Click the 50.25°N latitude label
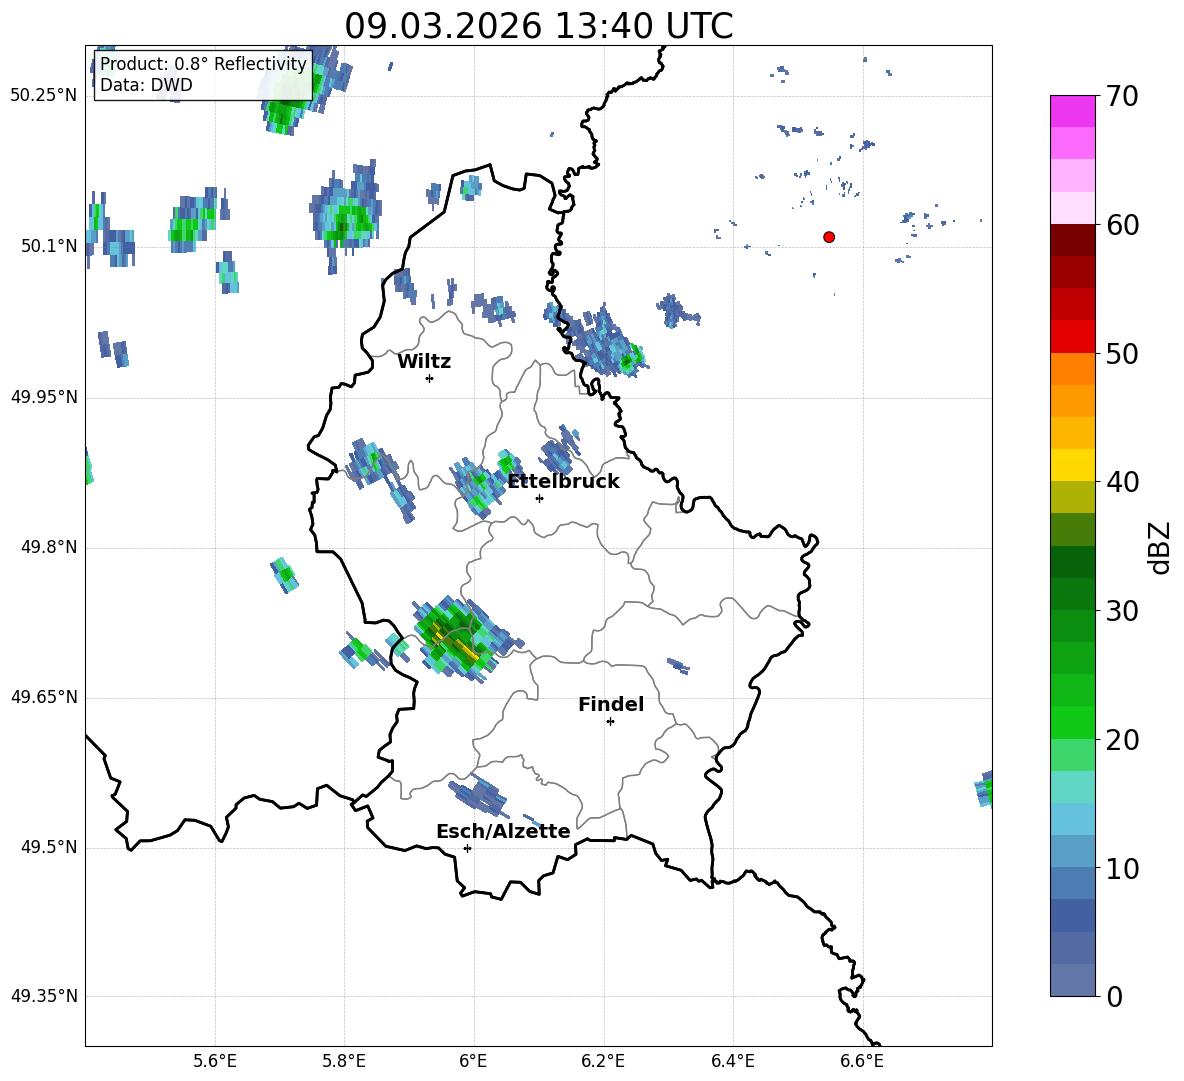Screen dimensions: 1184x1081 (x=44, y=95)
